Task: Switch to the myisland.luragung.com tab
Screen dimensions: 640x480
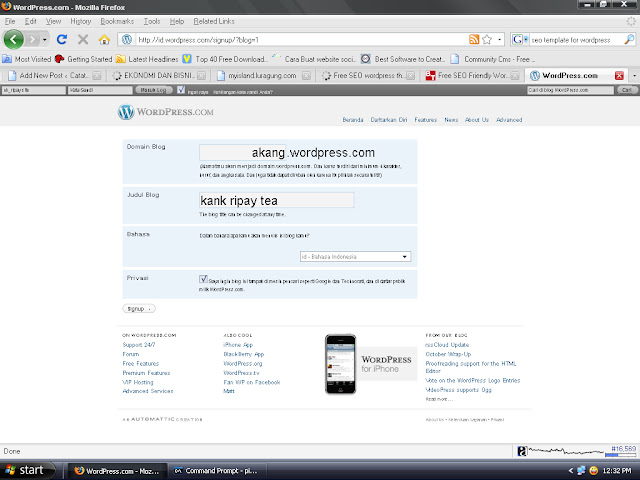Action: click(263, 76)
